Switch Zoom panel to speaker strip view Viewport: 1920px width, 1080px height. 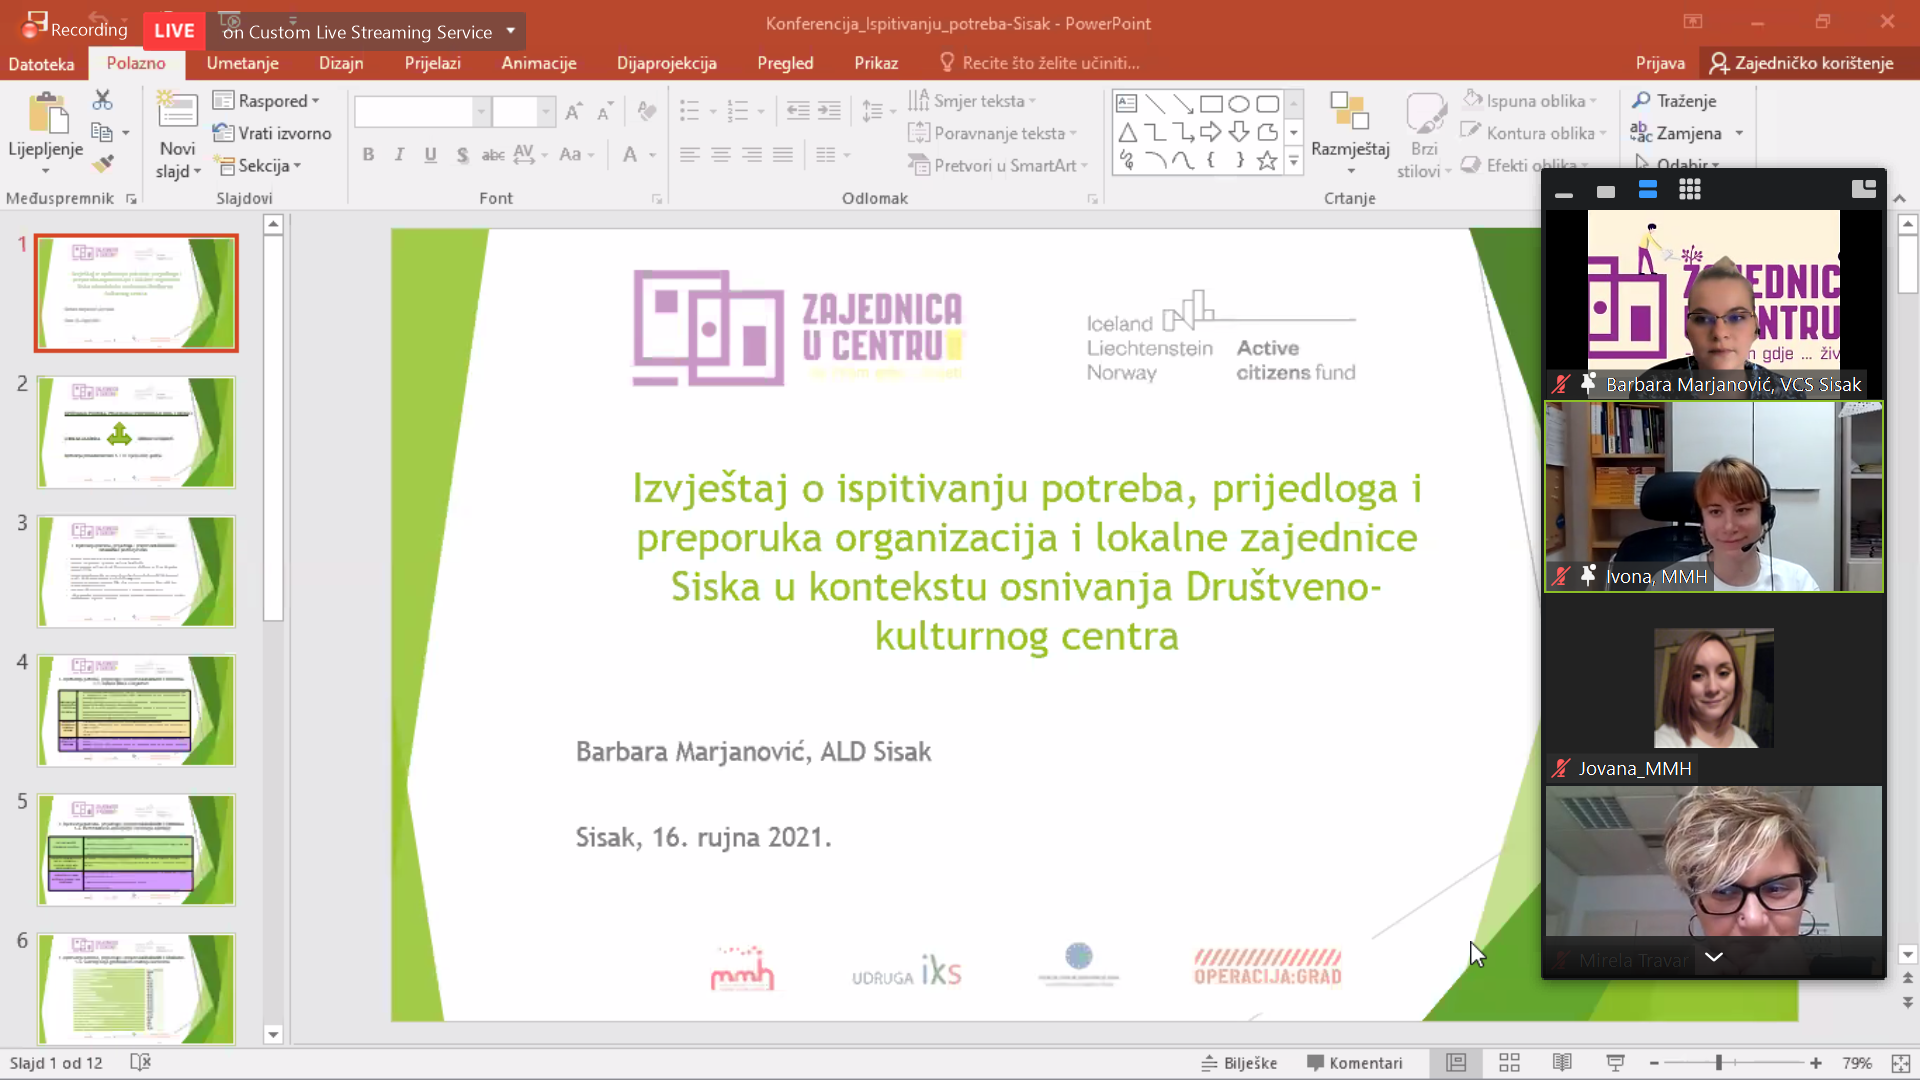[x=1648, y=190]
